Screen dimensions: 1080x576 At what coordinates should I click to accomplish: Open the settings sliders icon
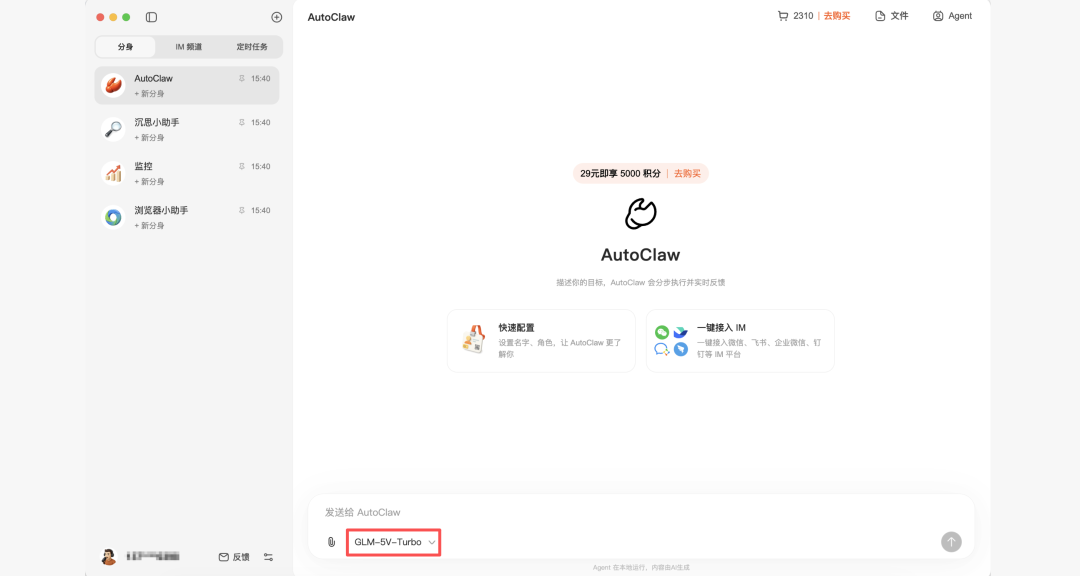[268, 557]
